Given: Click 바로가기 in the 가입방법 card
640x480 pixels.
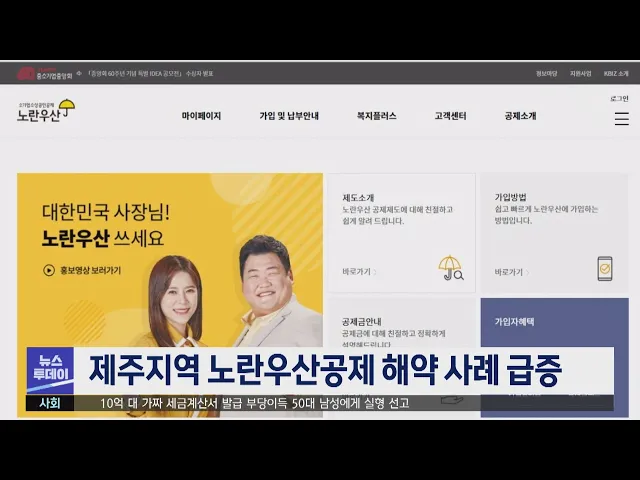Looking at the screenshot, I should (512, 272).
